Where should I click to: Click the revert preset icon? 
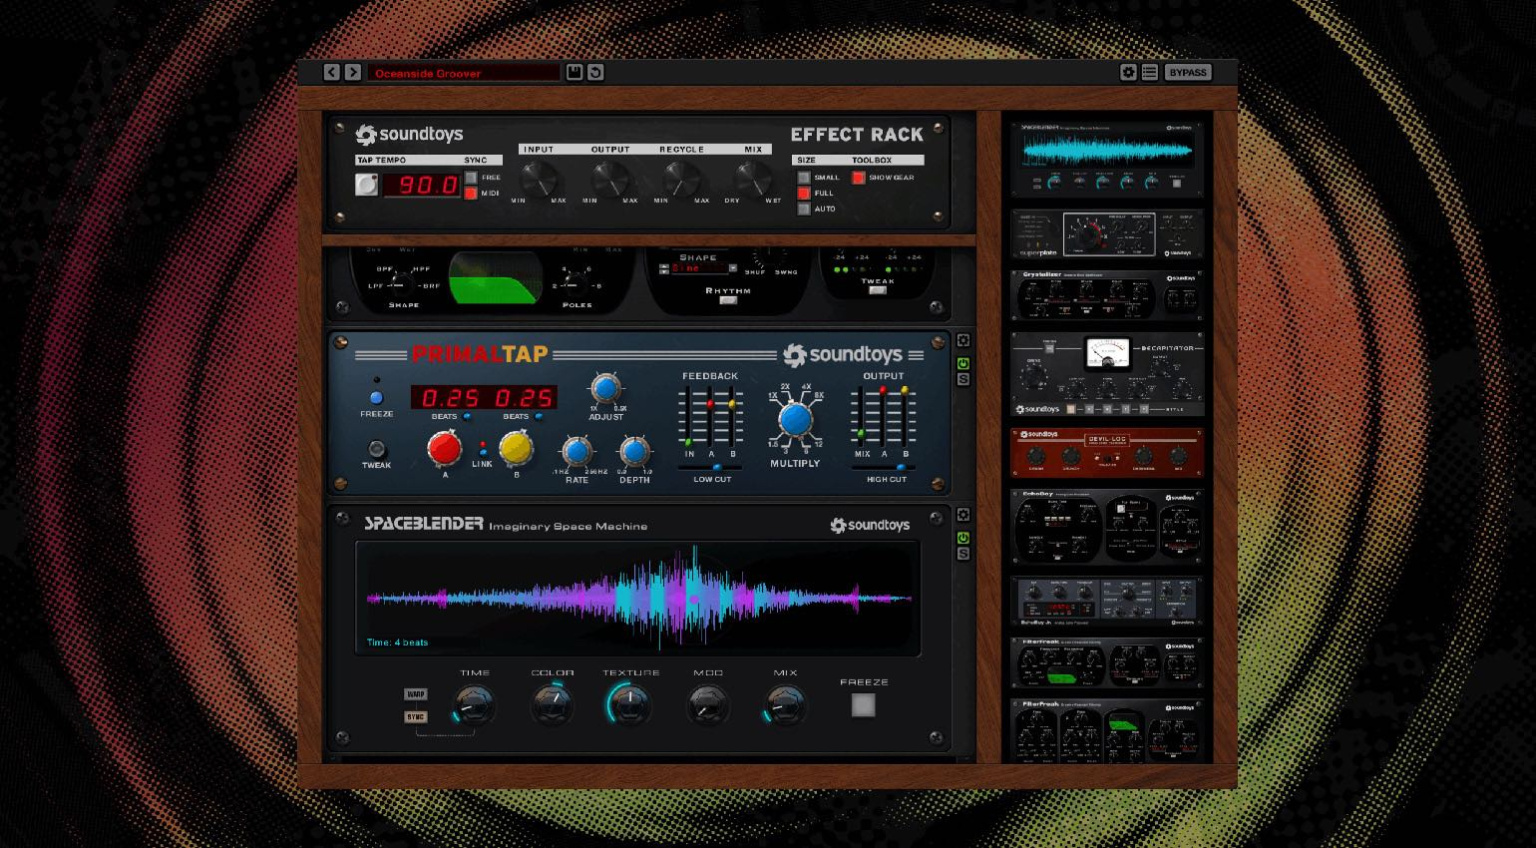pyautogui.click(x=596, y=72)
